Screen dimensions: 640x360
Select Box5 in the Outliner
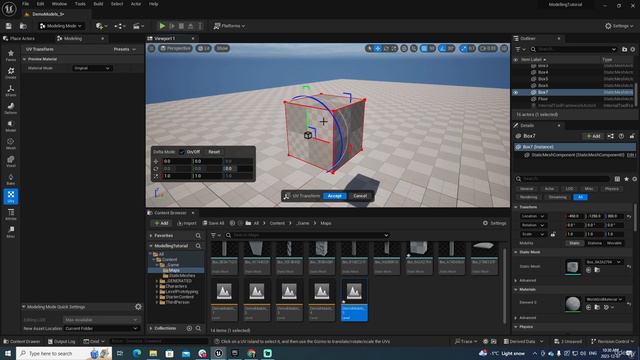pyautogui.click(x=543, y=79)
